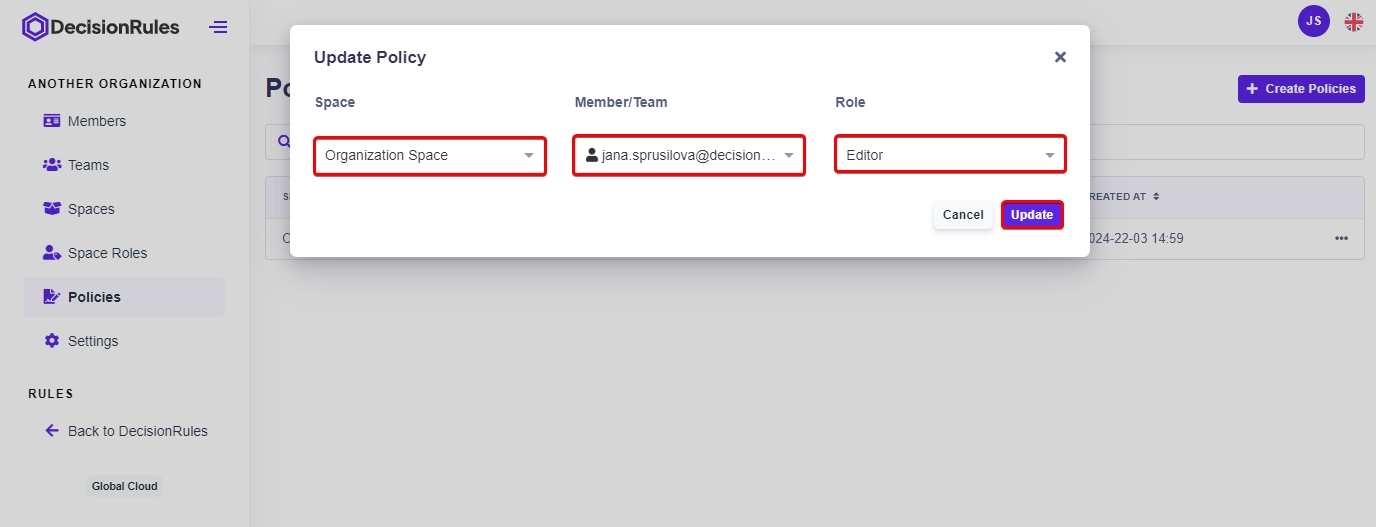1376x527 pixels.
Task: Select Policies in the sidebar
Action: tap(94, 297)
